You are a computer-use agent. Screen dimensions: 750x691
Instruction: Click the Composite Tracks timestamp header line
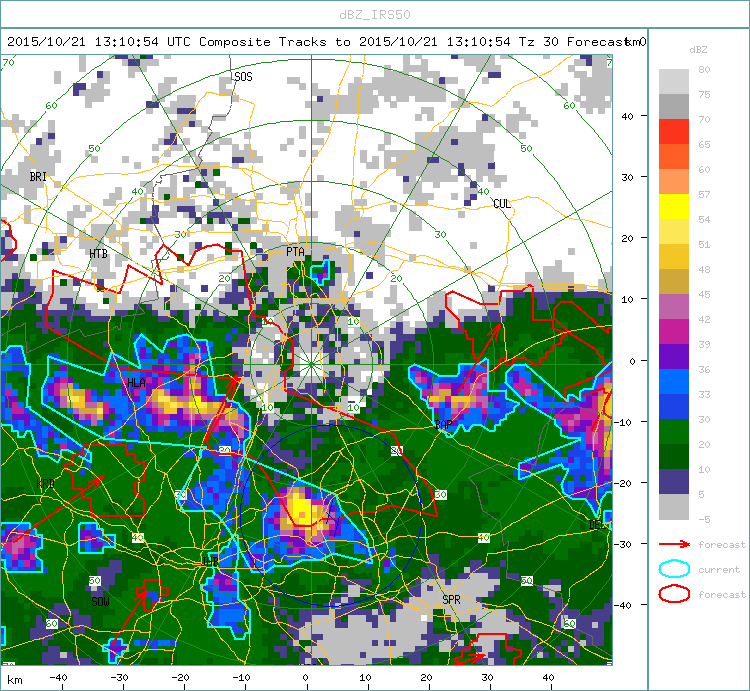click(x=326, y=42)
